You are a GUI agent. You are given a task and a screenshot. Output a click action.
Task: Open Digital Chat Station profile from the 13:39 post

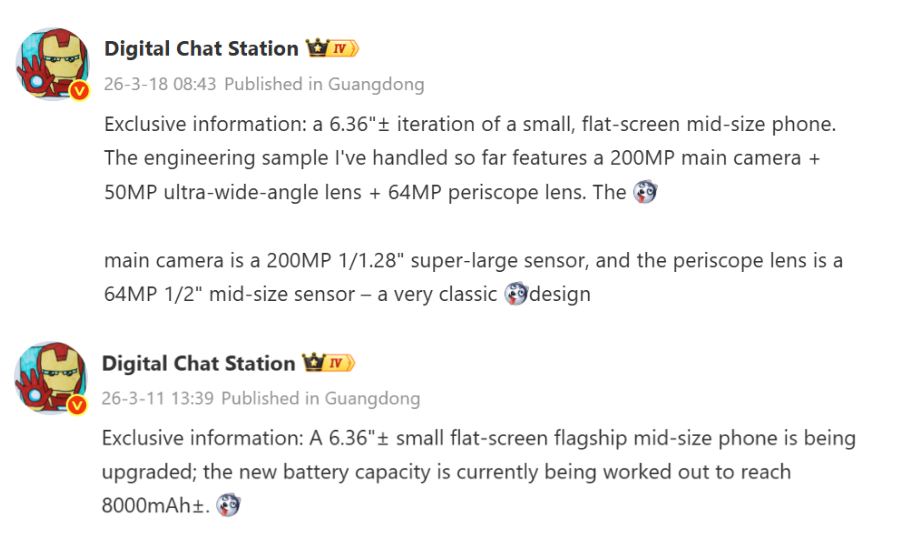point(199,363)
